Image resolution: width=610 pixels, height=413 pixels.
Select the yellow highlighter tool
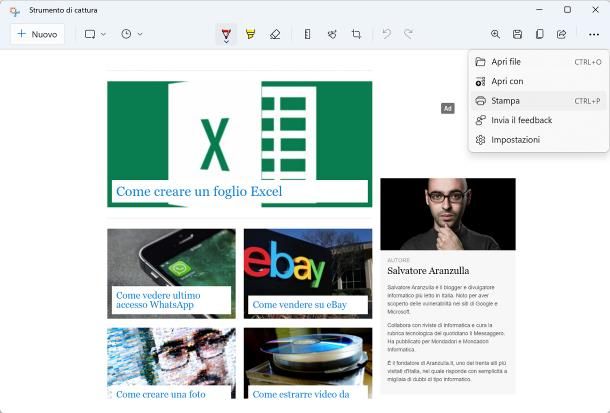point(251,34)
